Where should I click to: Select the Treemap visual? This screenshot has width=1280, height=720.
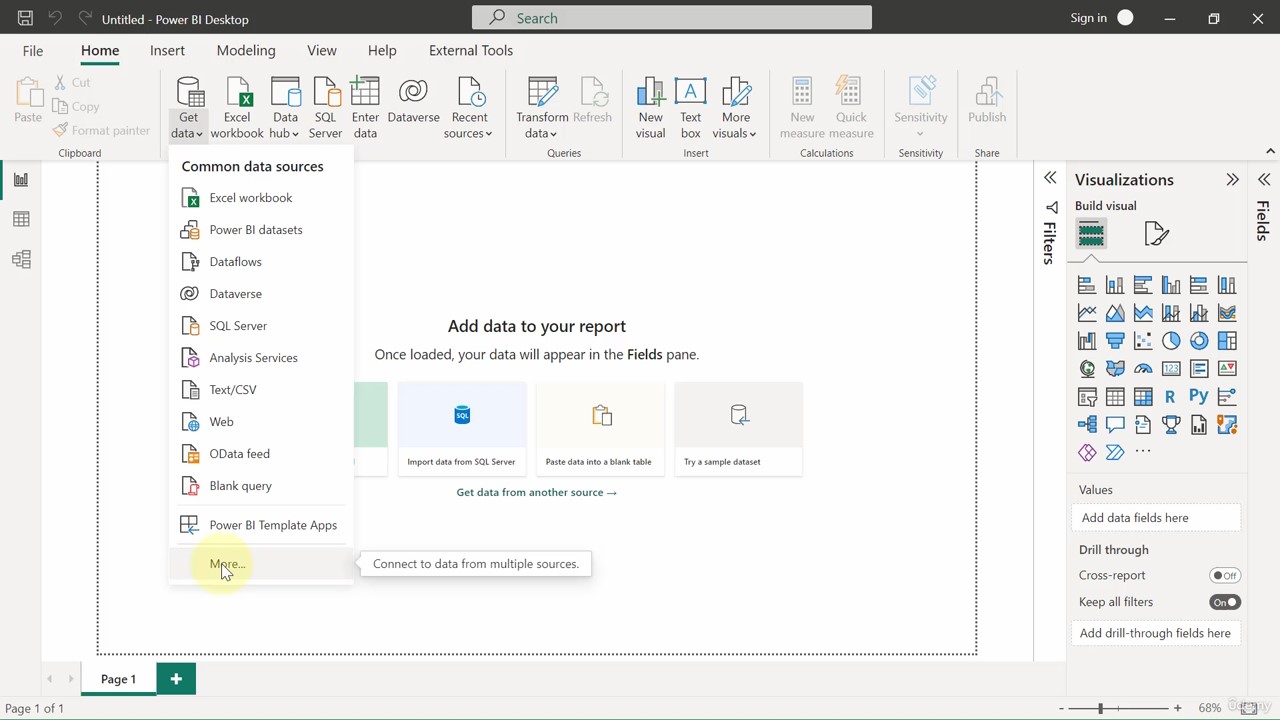click(1227, 341)
